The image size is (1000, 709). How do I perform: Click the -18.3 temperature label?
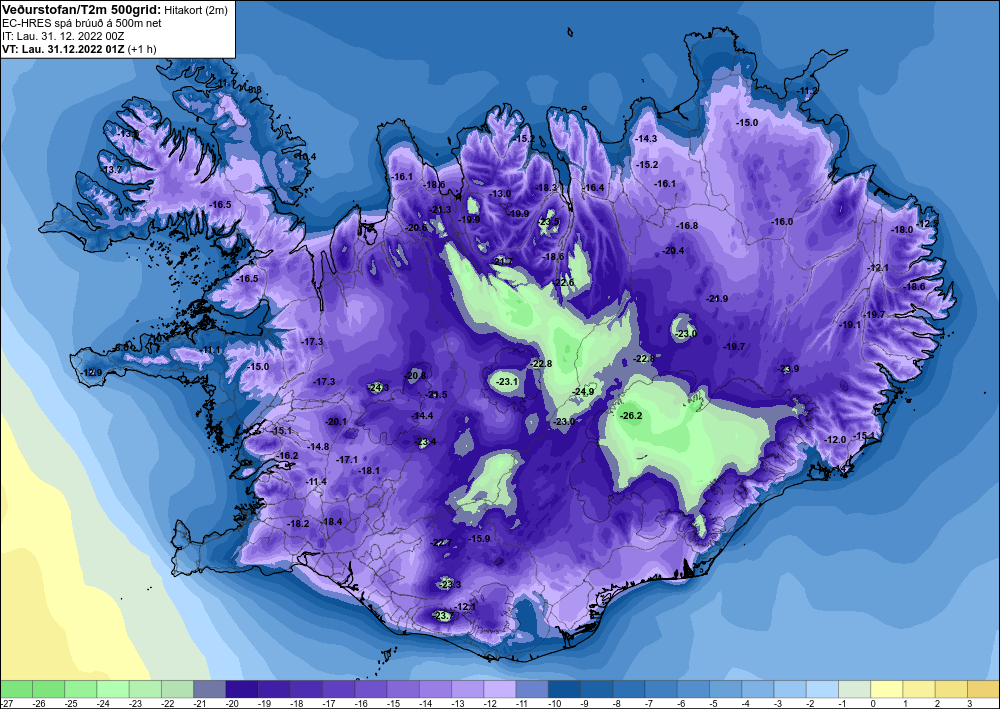pos(547,187)
